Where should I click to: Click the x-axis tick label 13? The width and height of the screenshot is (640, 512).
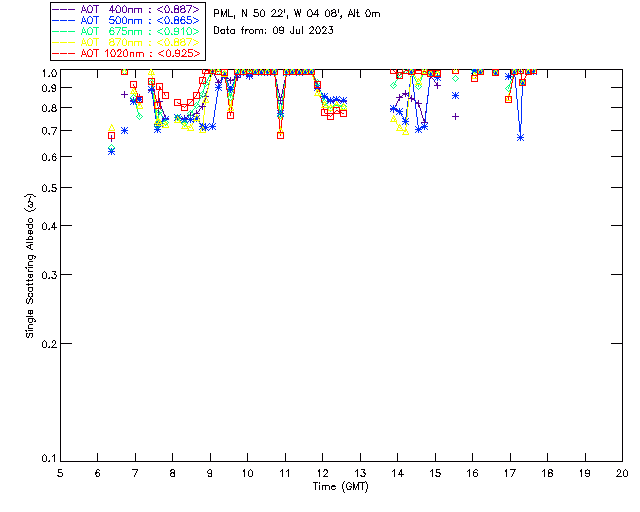click(x=360, y=473)
